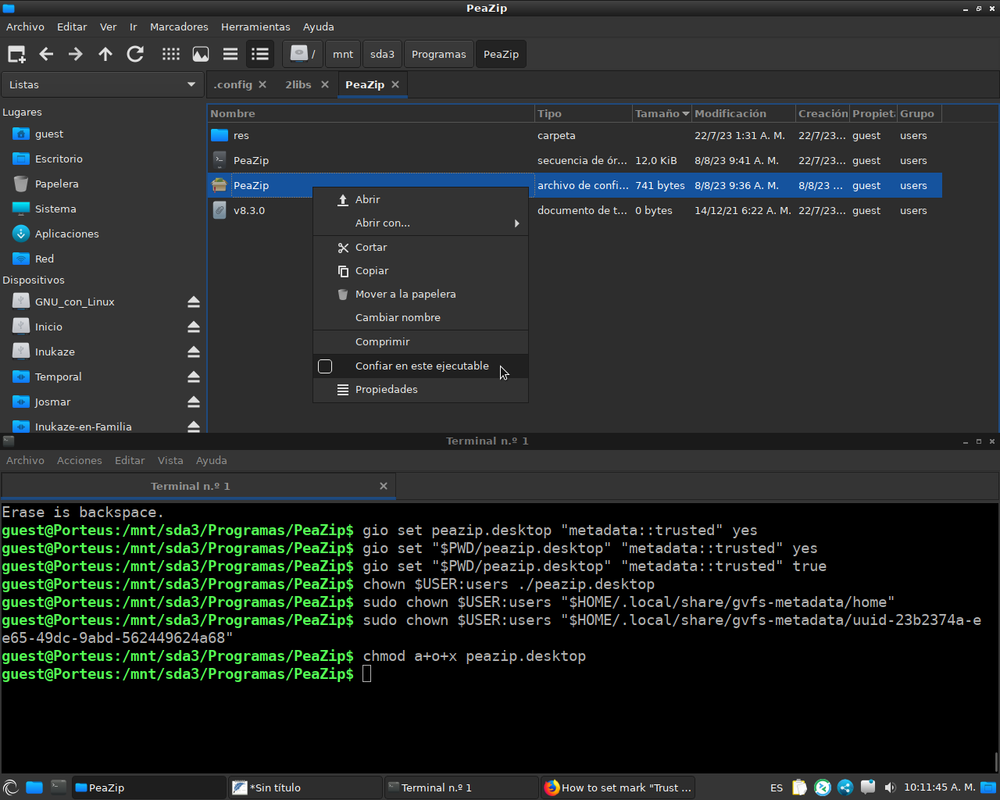Eject the Inicio device
This screenshot has height=800, width=1000.
[194, 327]
